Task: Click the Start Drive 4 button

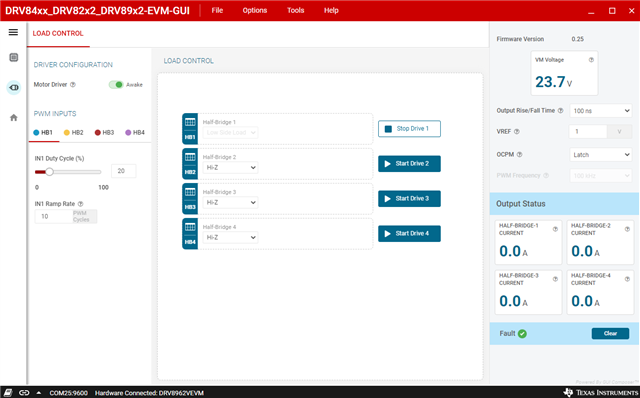Action: click(x=409, y=233)
